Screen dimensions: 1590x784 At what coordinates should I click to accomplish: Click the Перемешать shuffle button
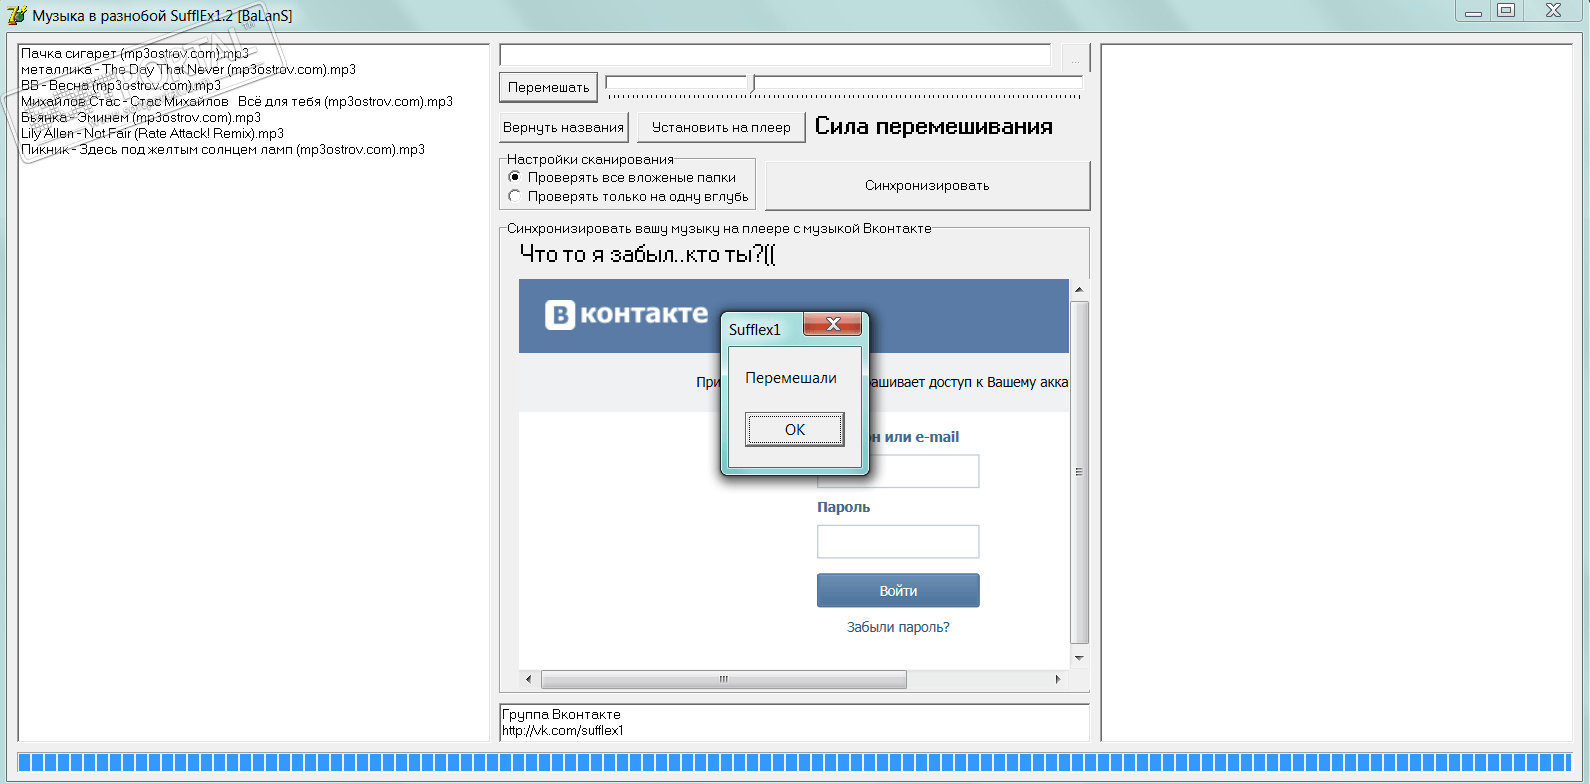(x=548, y=87)
